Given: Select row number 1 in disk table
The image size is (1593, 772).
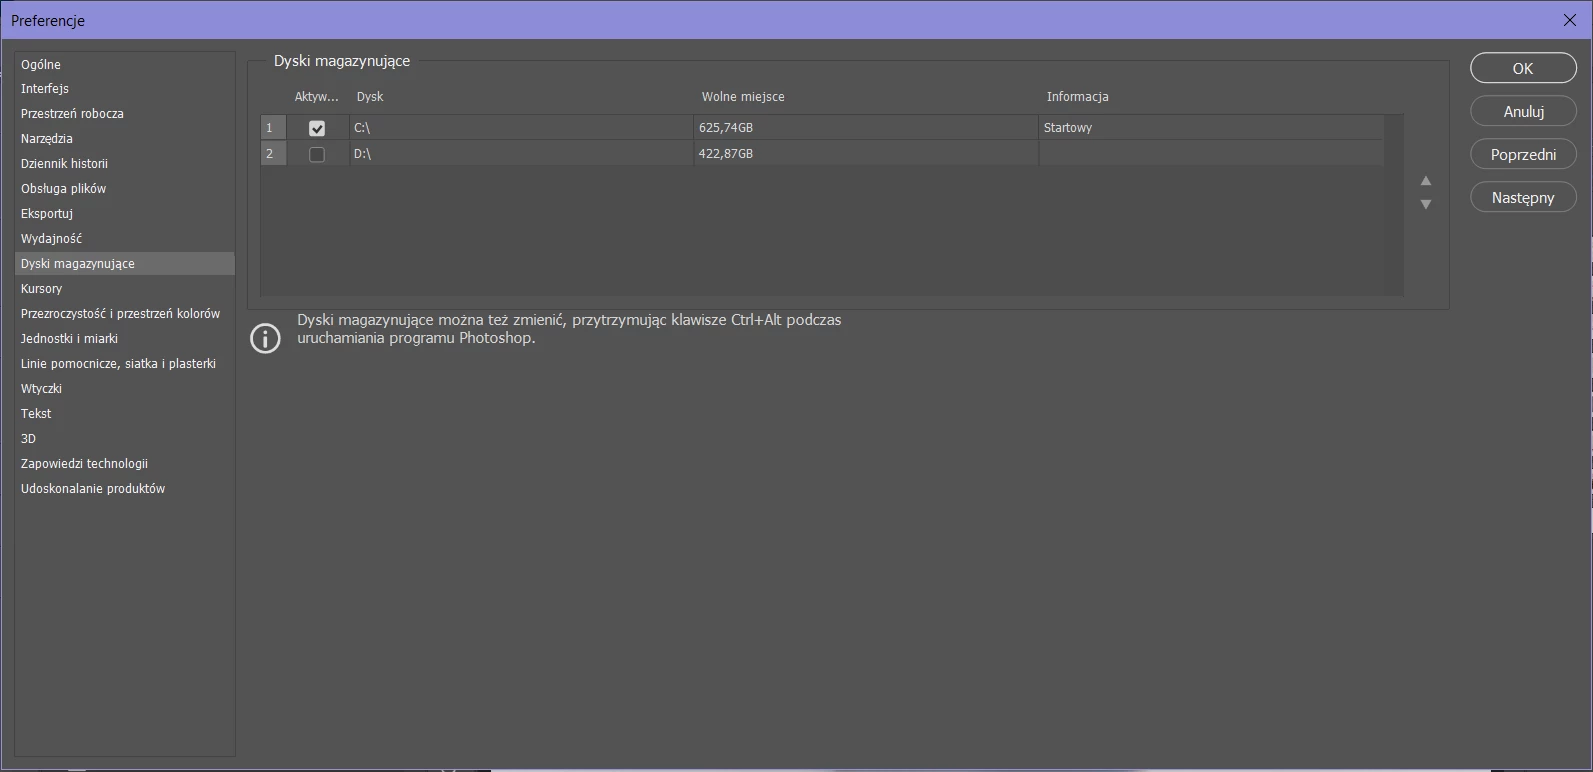Looking at the screenshot, I should point(273,128).
